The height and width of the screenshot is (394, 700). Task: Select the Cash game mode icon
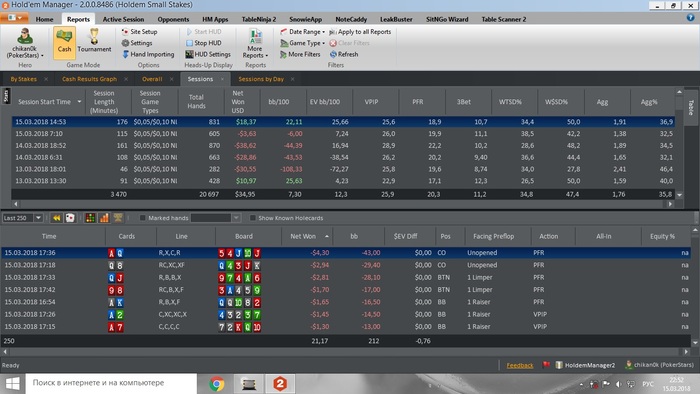[x=64, y=43]
